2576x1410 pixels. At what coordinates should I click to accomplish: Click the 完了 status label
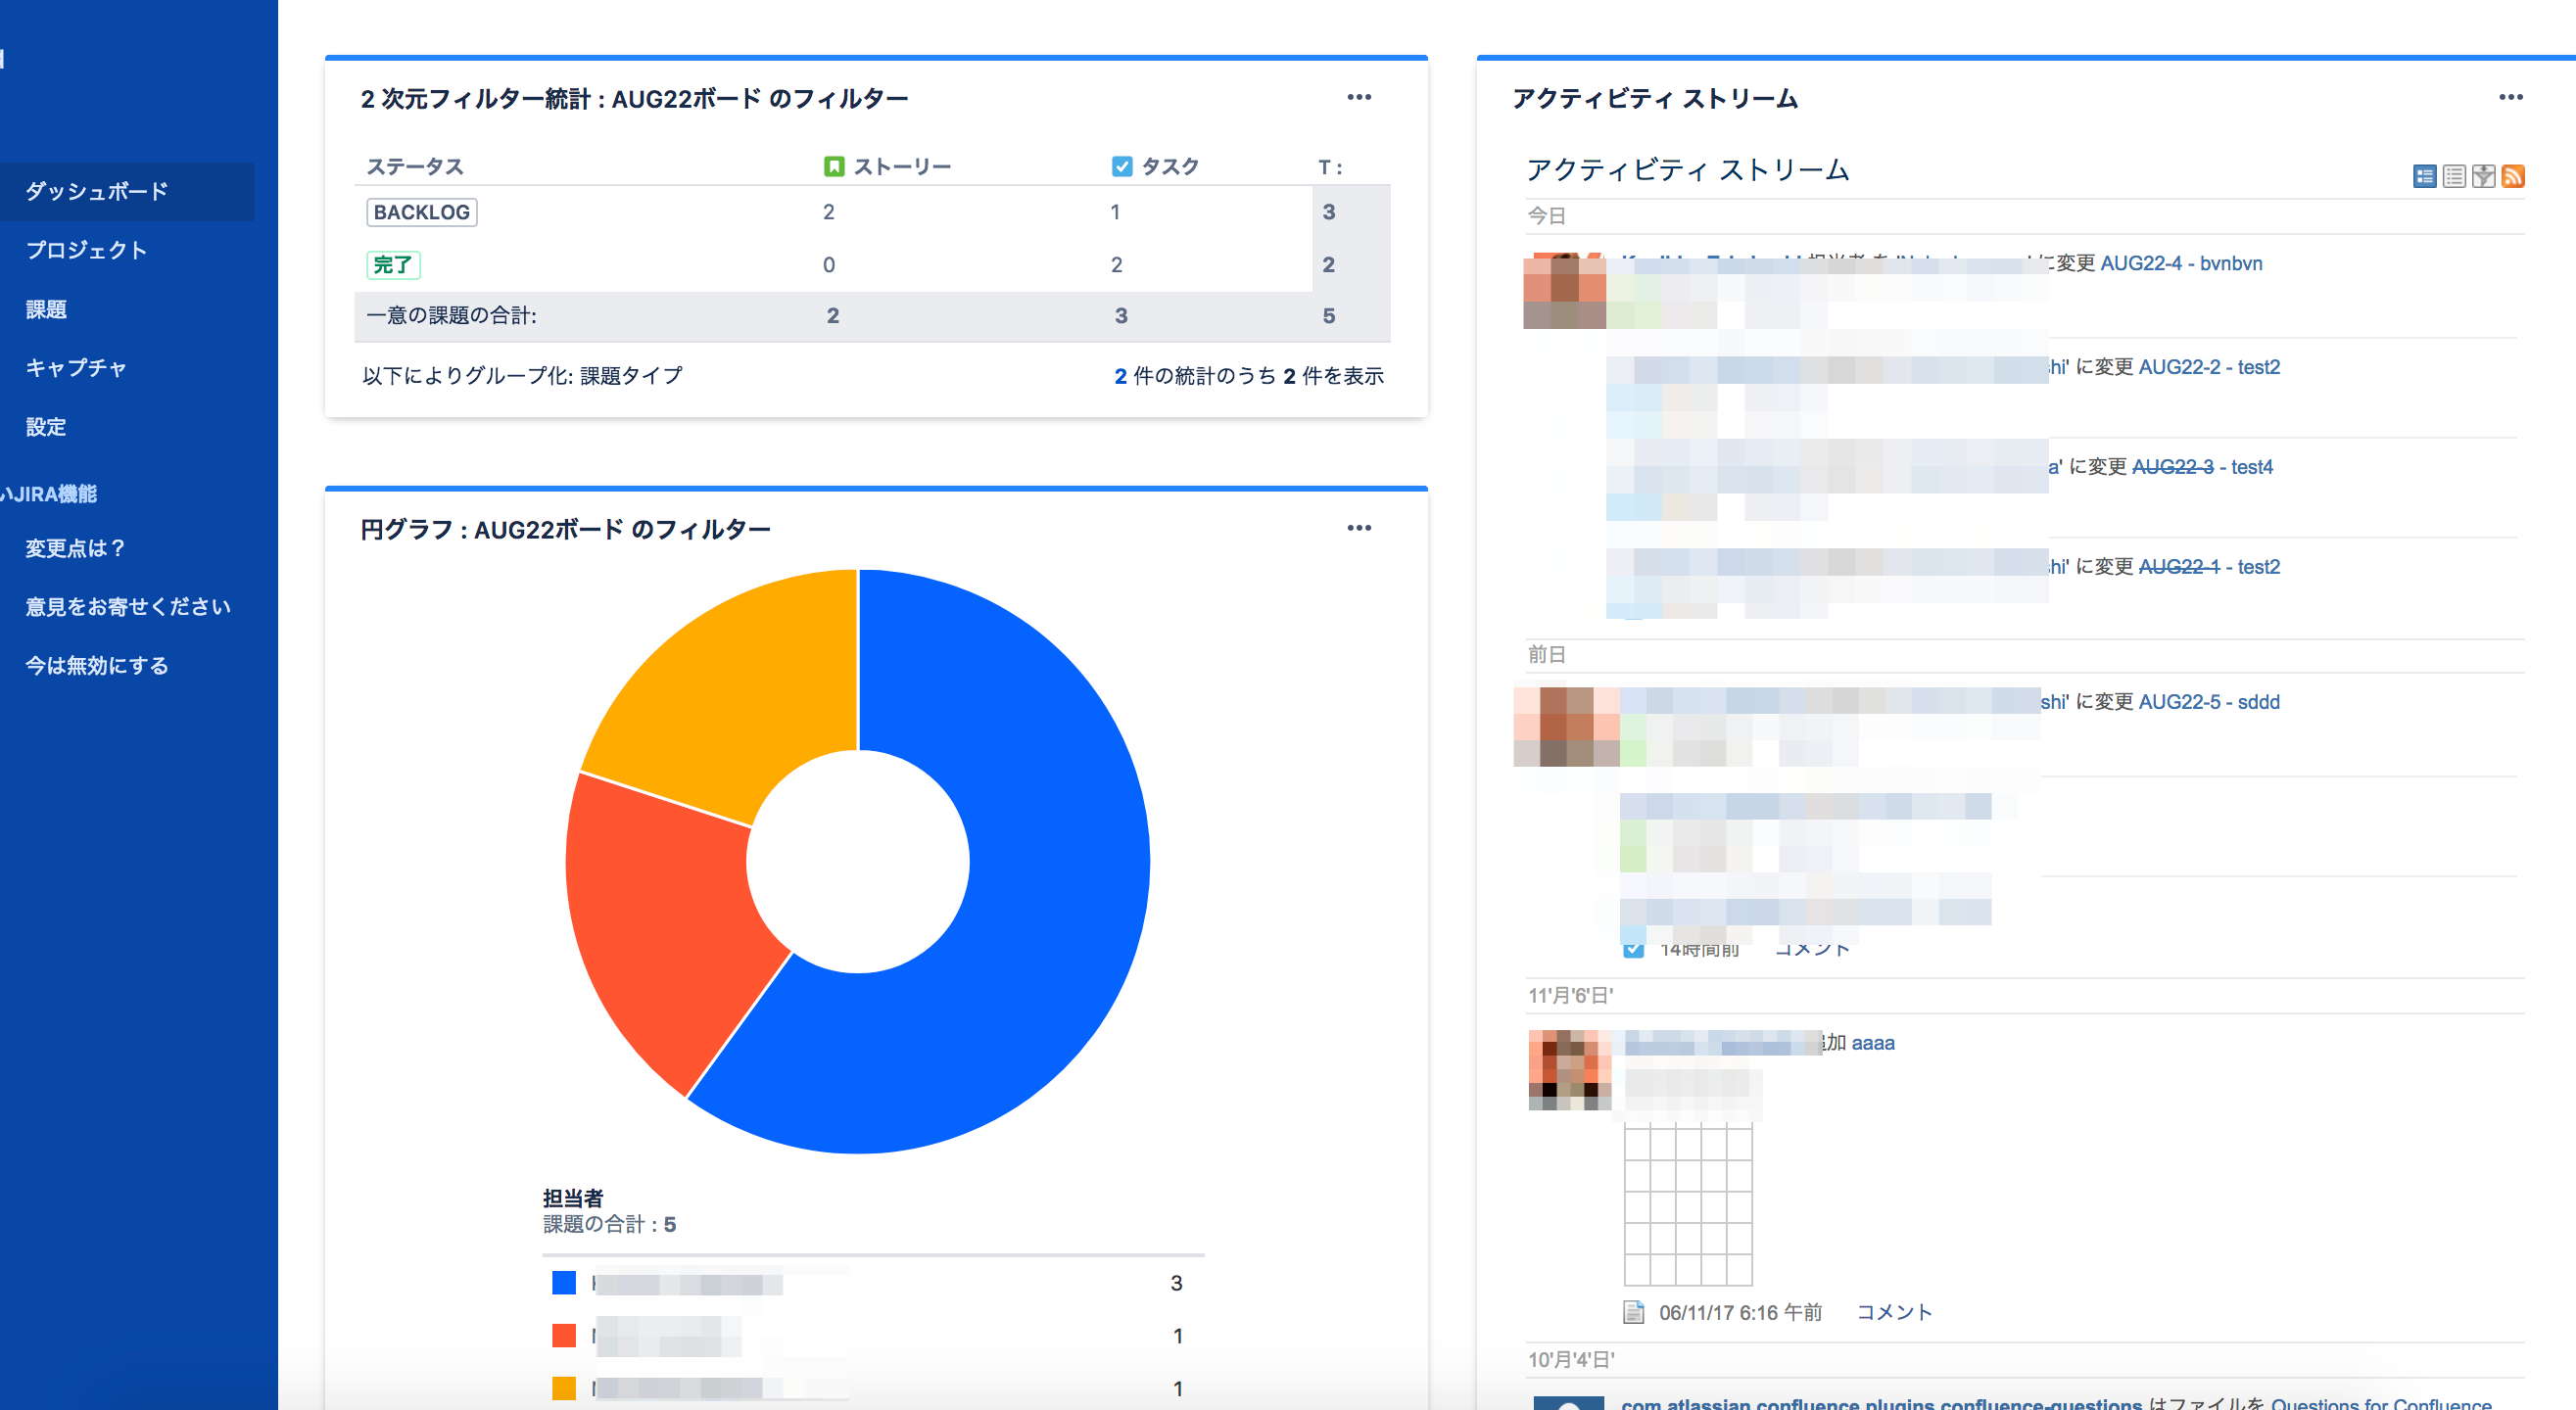(x=393, y=265)
